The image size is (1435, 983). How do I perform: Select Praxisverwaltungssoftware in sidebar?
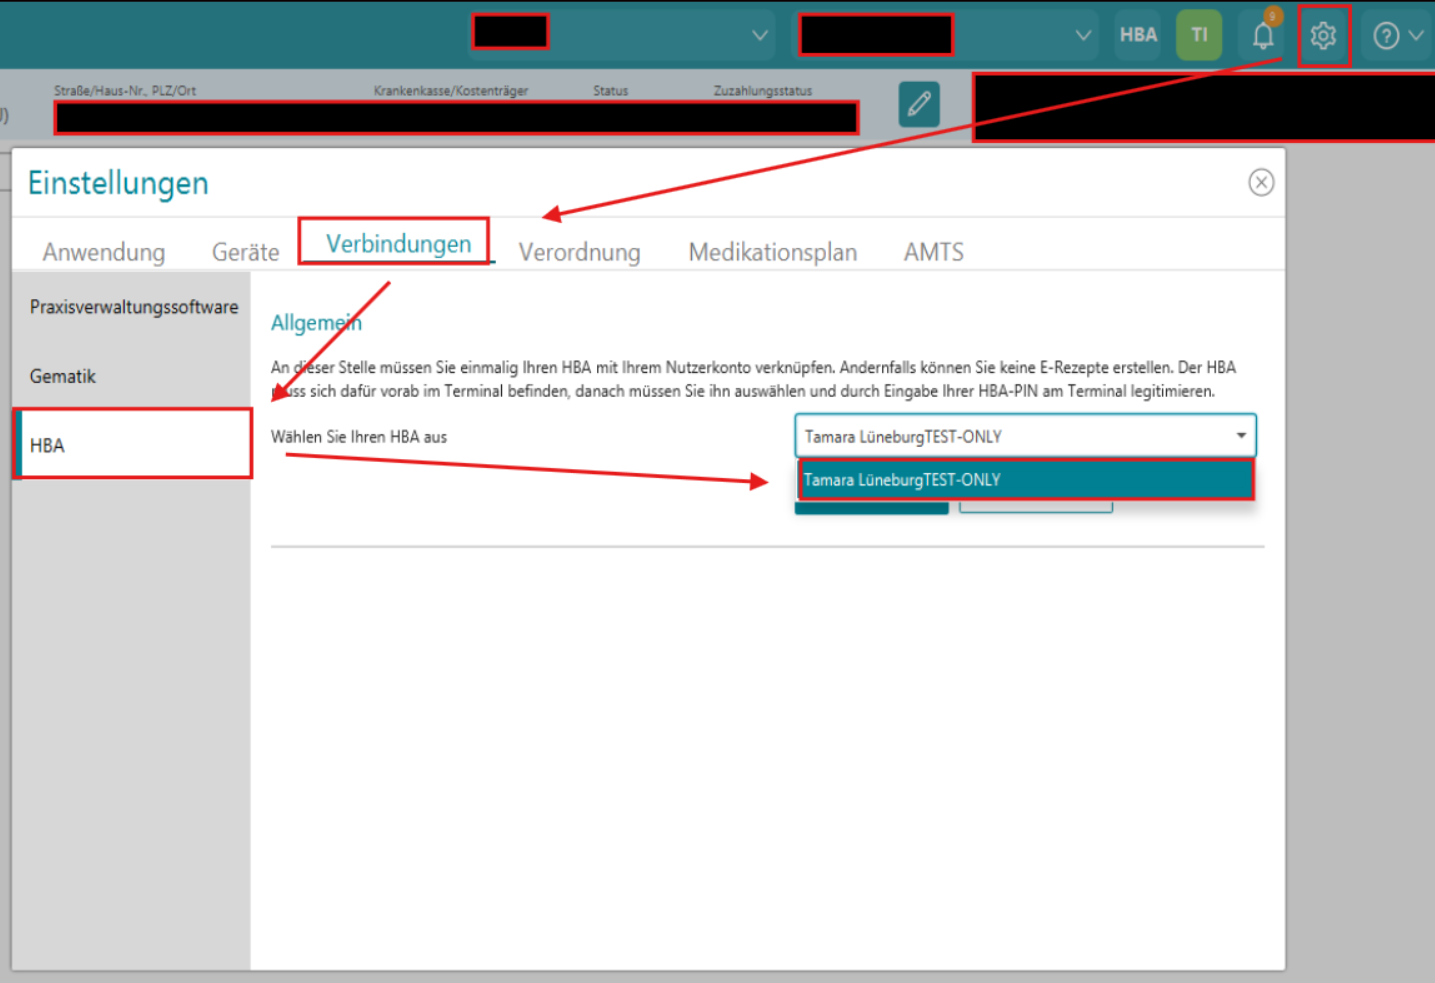132,307
